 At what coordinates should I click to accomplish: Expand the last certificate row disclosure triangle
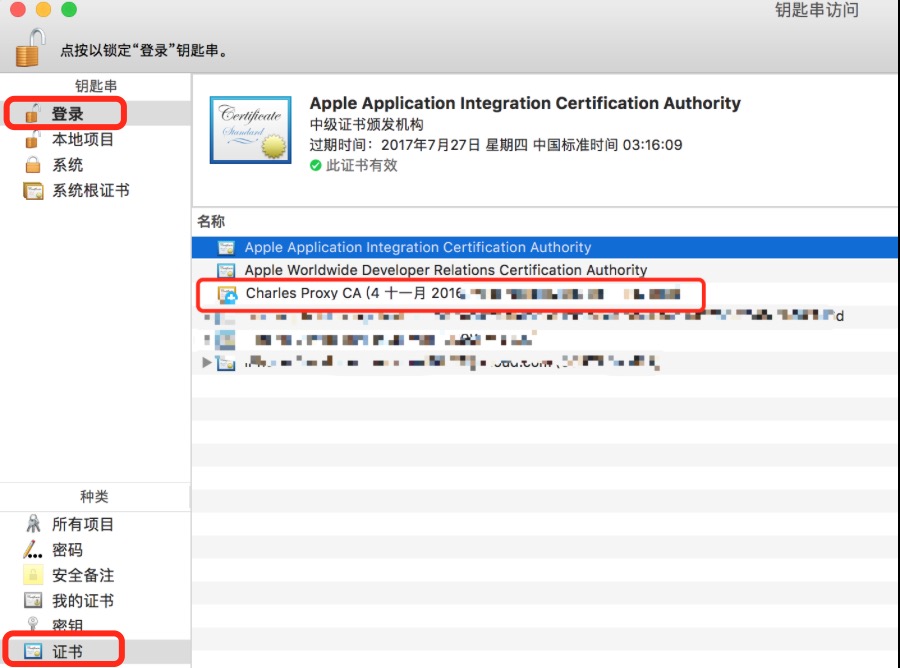pos(207,362)
